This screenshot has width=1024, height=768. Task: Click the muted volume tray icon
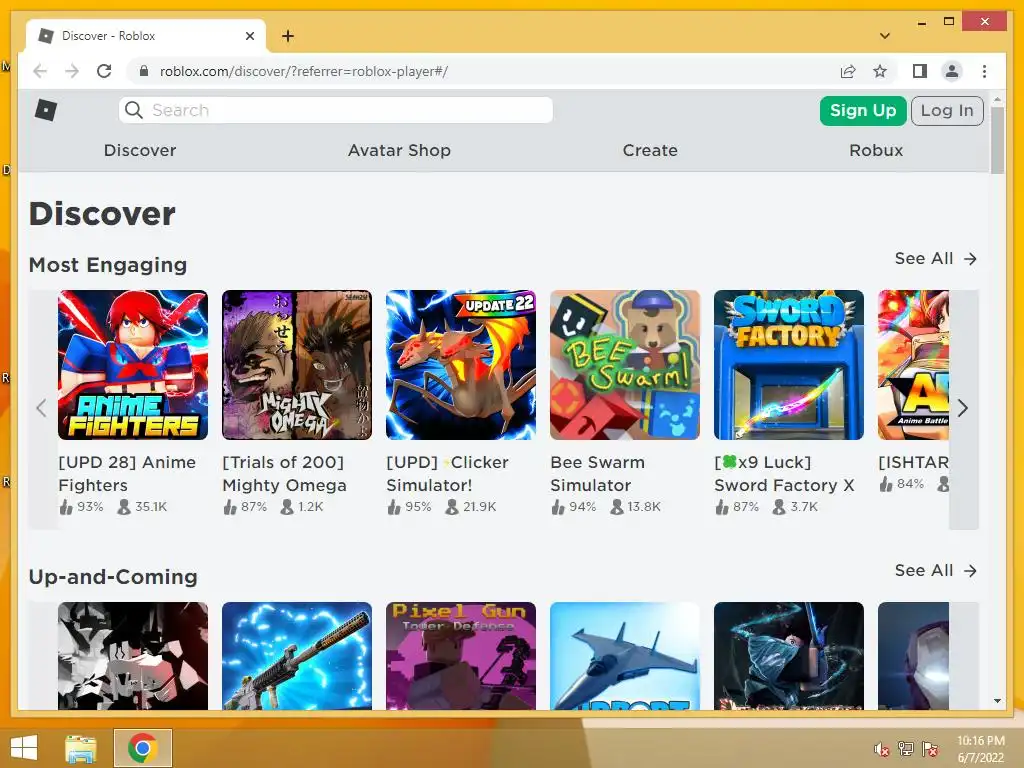click(882, 749)
